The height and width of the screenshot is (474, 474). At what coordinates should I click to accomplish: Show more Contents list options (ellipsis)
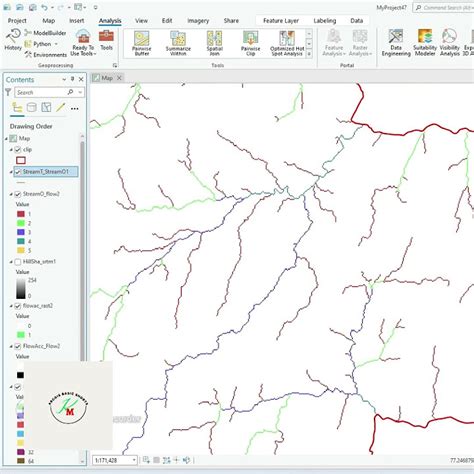[75, 108]
